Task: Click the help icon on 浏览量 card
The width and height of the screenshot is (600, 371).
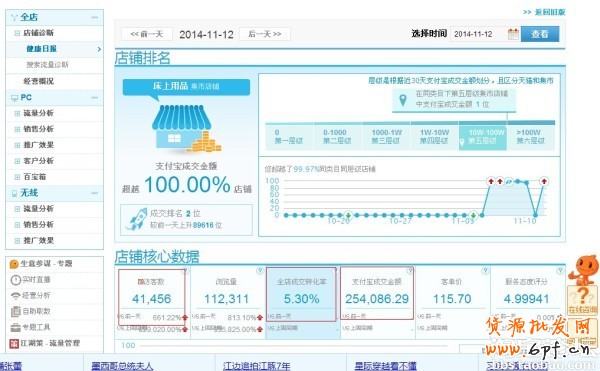Action: point(260,271)
